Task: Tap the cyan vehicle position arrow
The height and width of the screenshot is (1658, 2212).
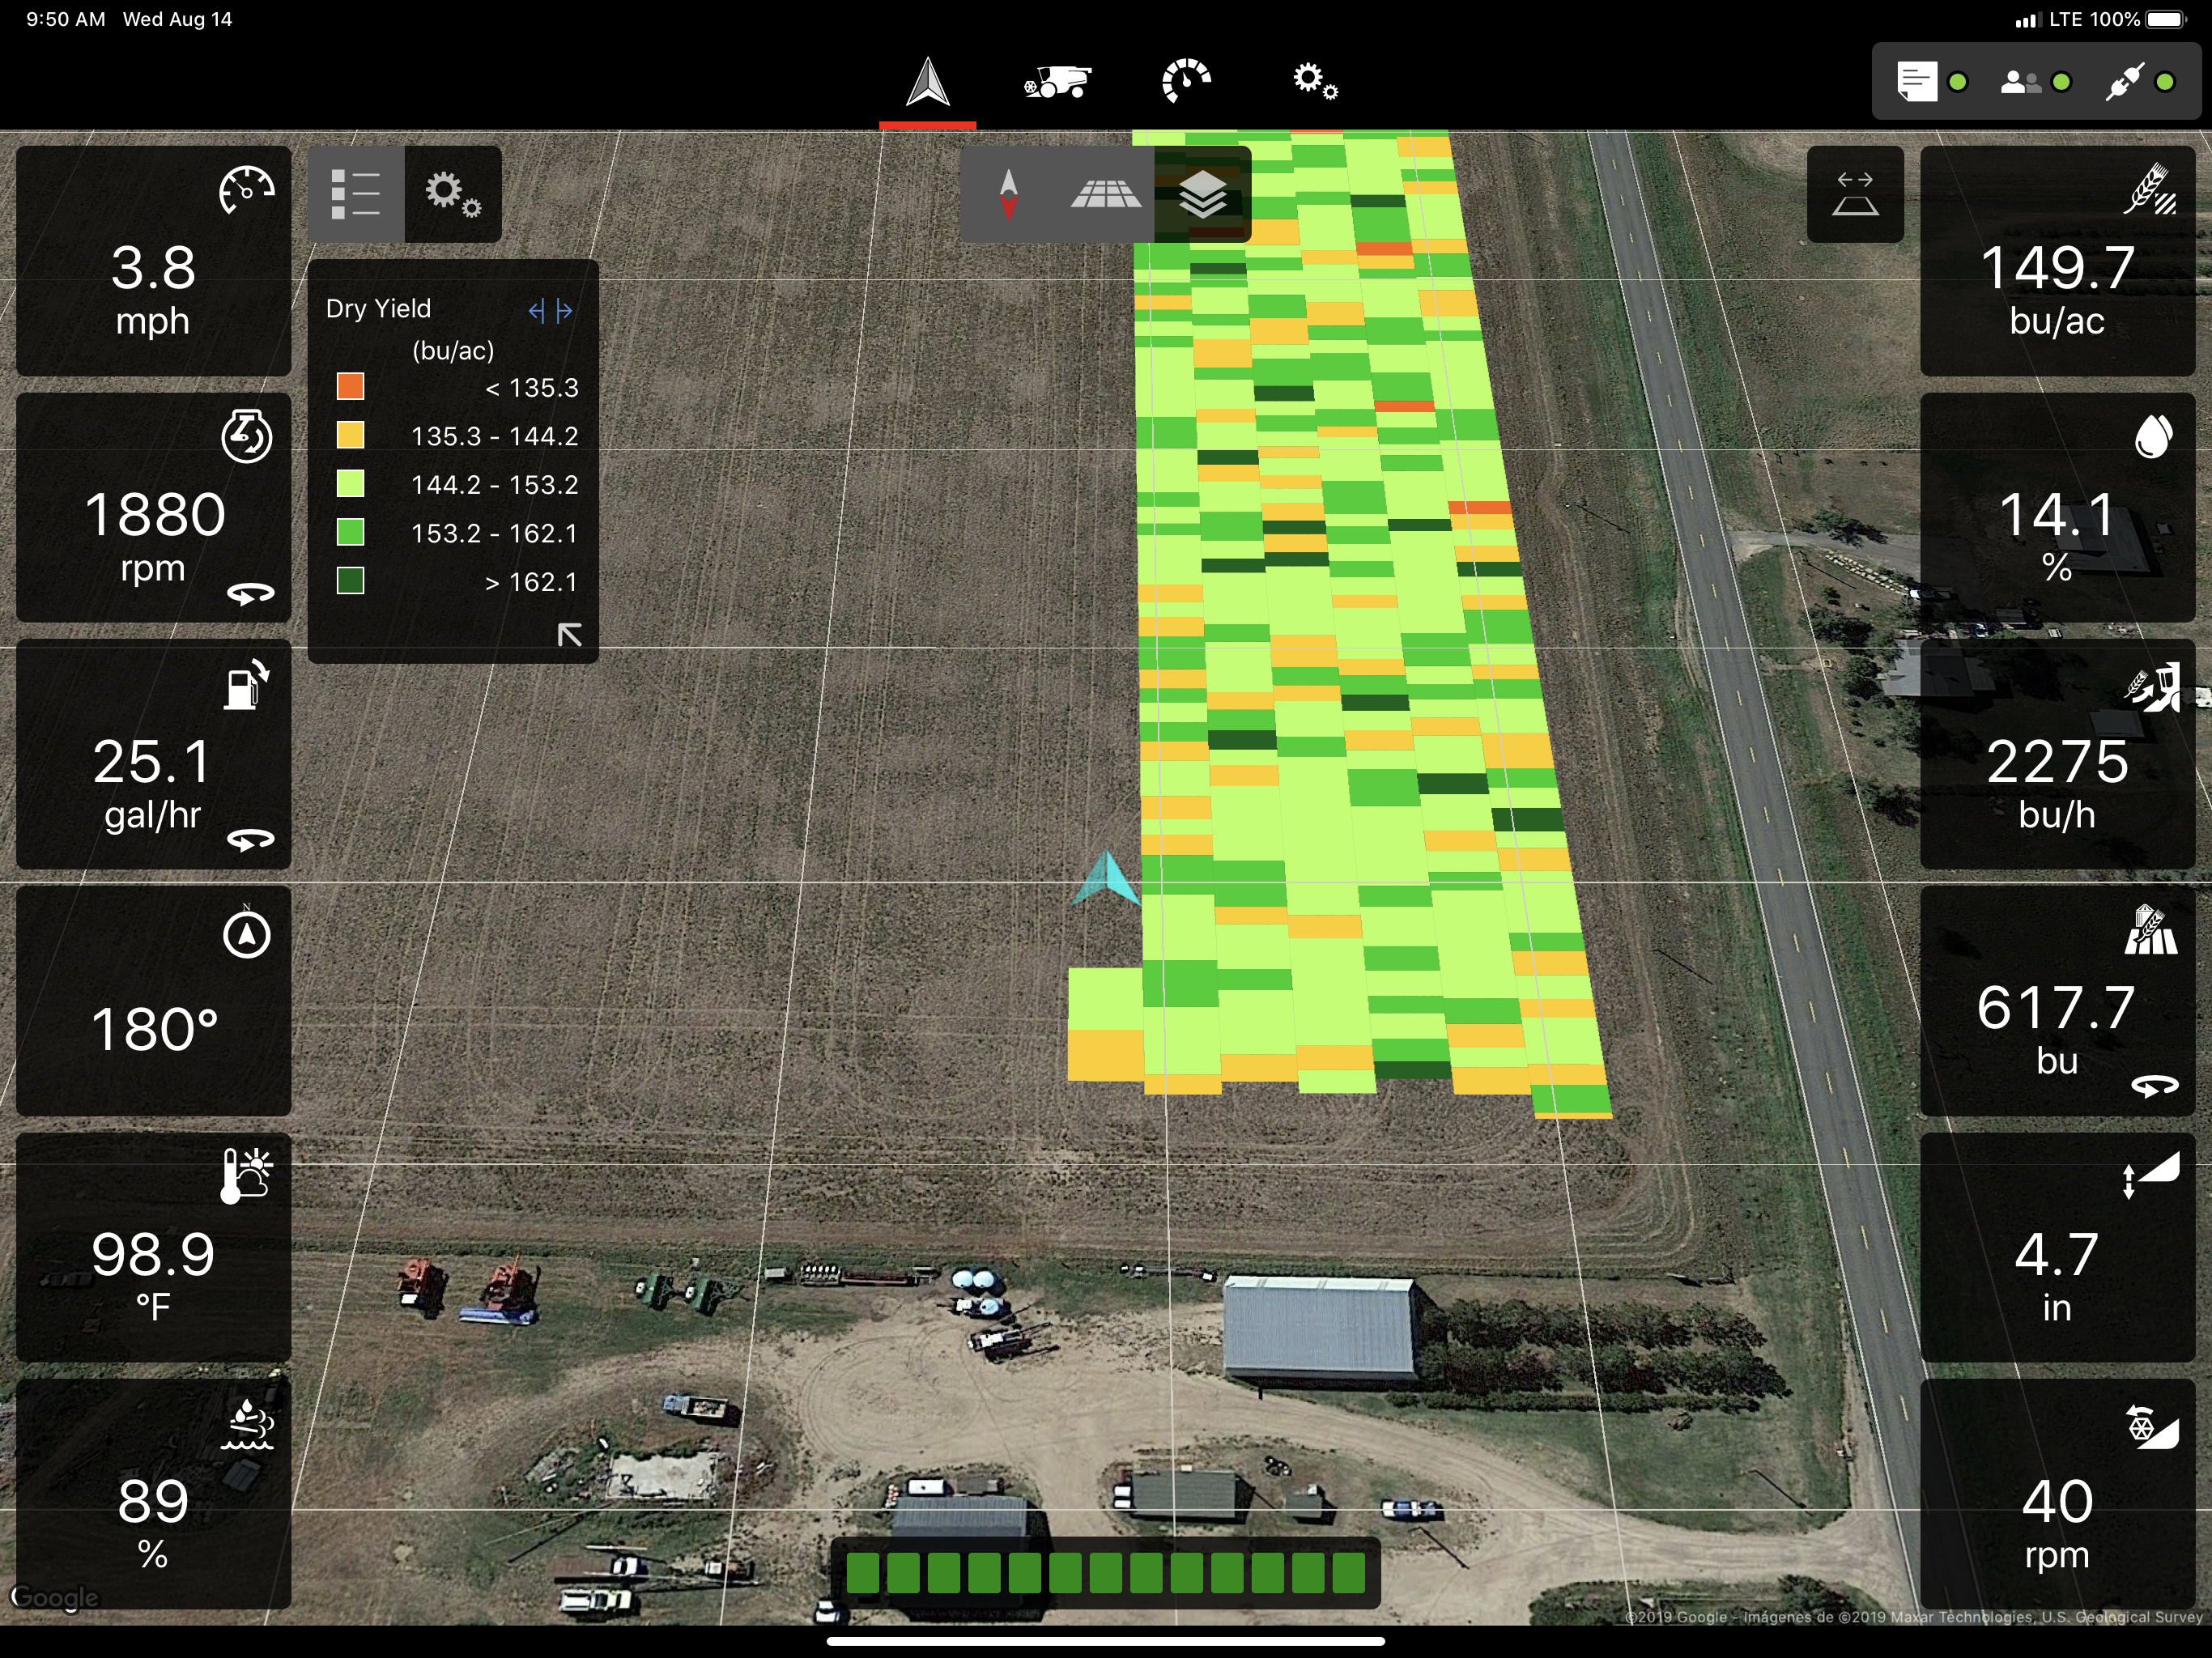Action: coord(1106,880)
